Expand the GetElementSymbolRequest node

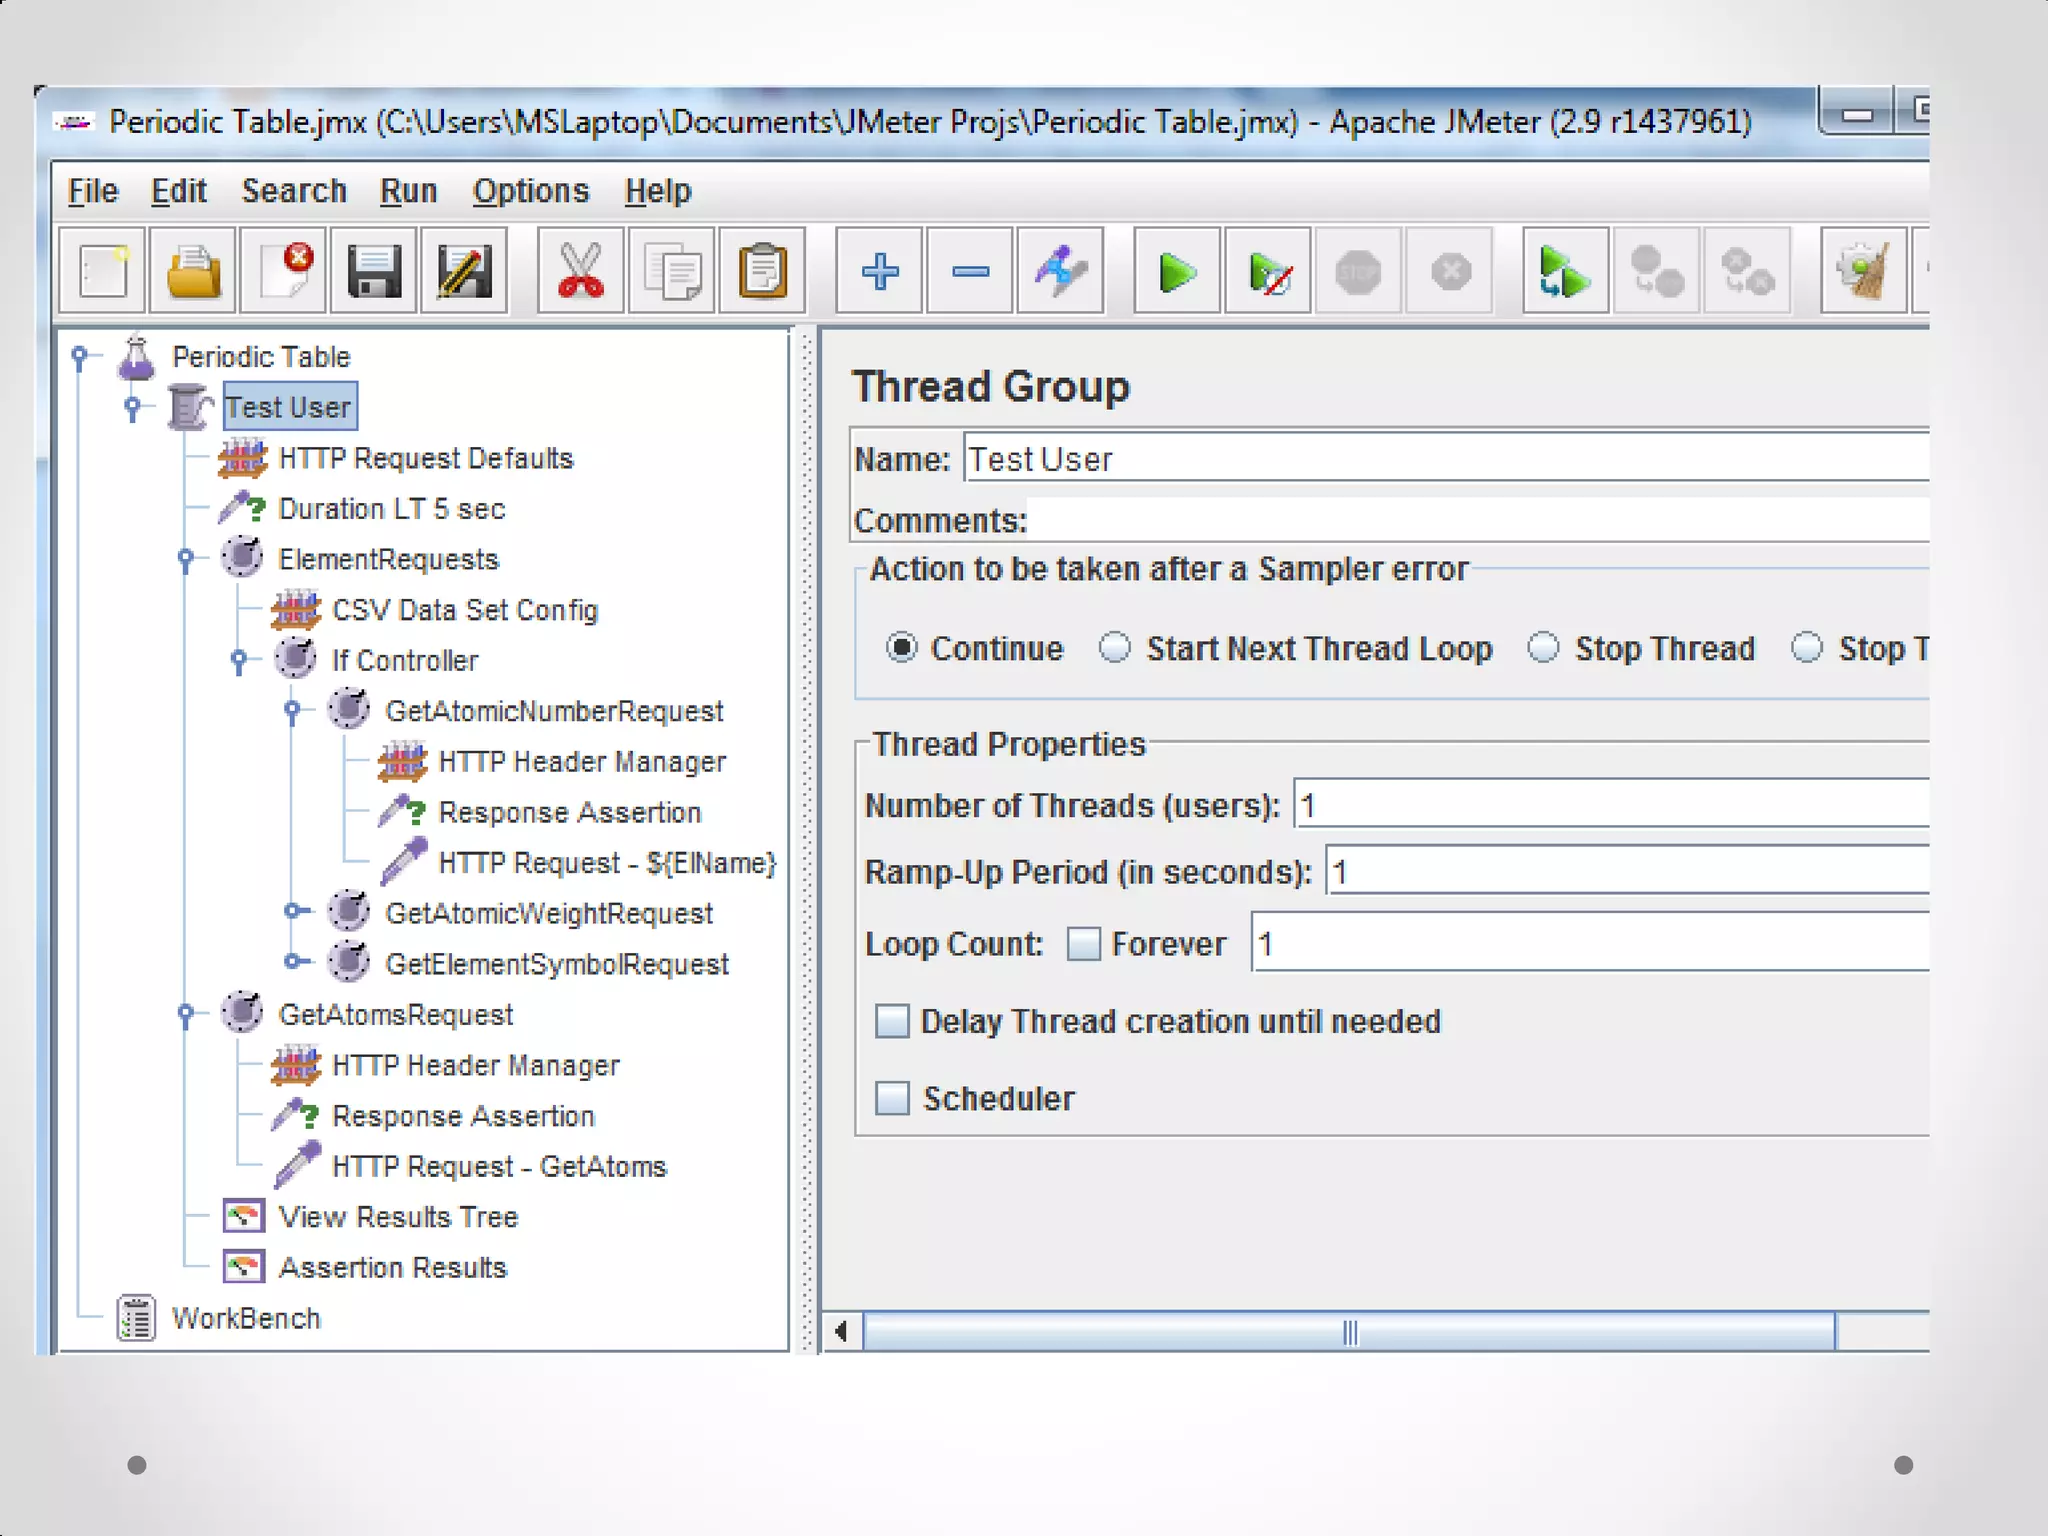[x=294, y=962]
